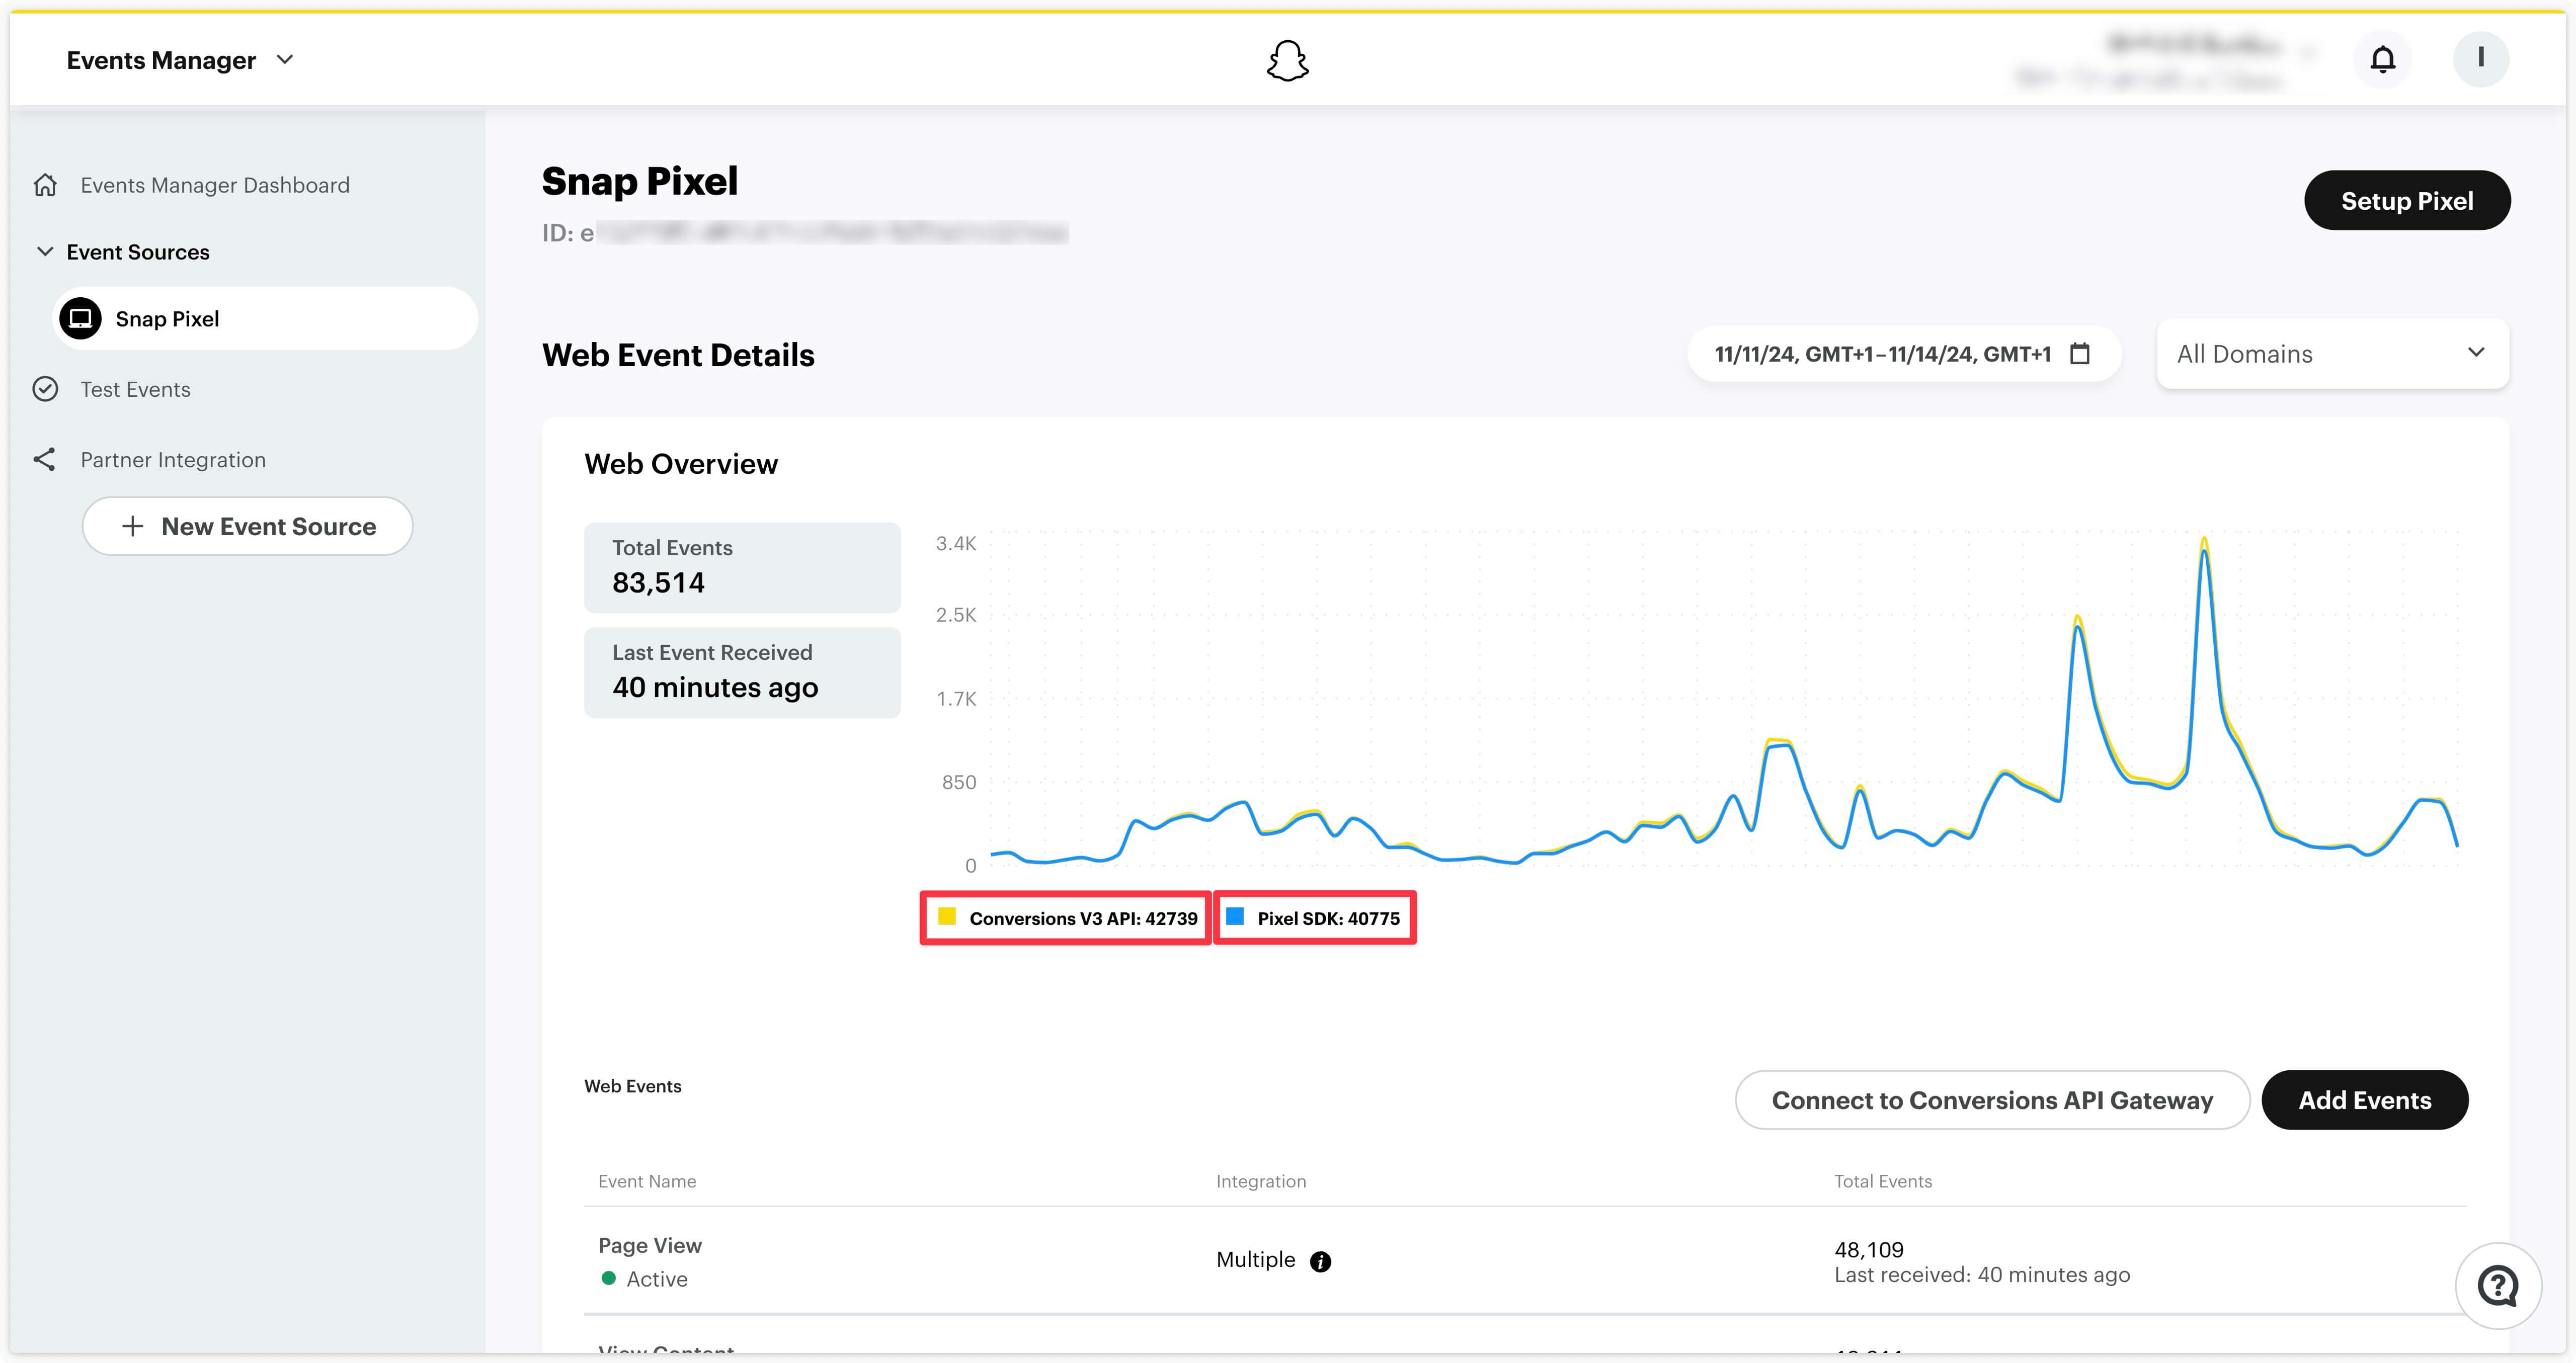The image size is (2576, 1363).
Task: Click the Pixel SDK: 40775 legend label
Action: (x=1328, y=919)
